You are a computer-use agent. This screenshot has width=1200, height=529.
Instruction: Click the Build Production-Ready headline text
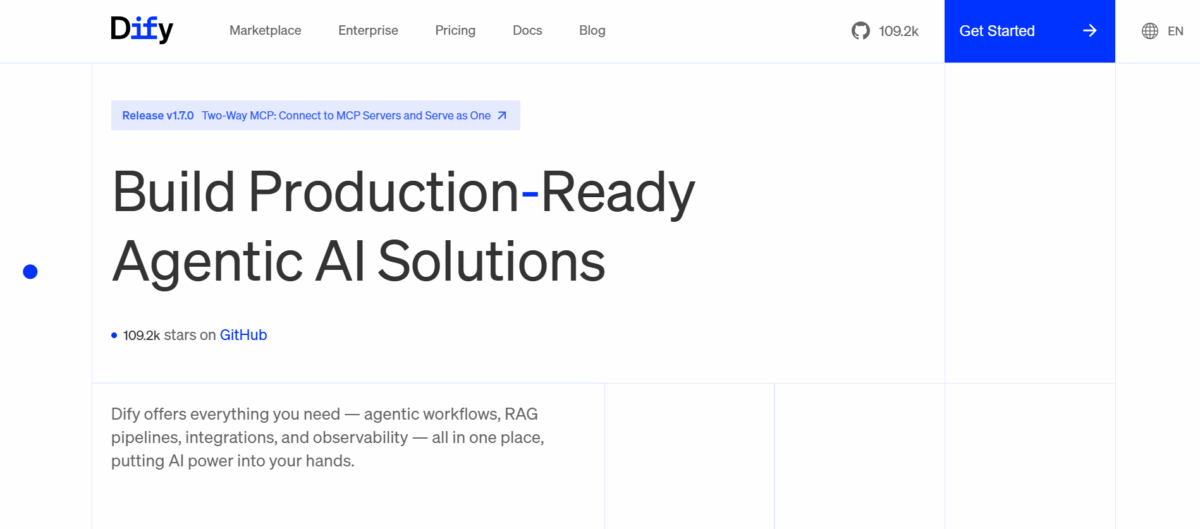(x=403, y=193)
